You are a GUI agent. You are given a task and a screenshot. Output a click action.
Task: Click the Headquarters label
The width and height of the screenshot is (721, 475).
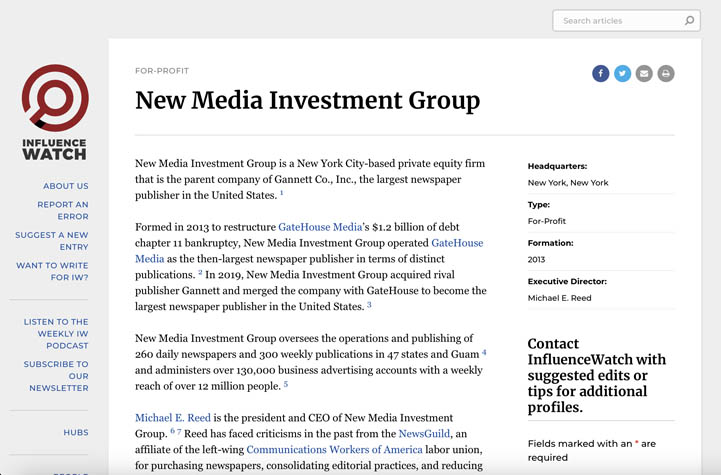point(557,166)
